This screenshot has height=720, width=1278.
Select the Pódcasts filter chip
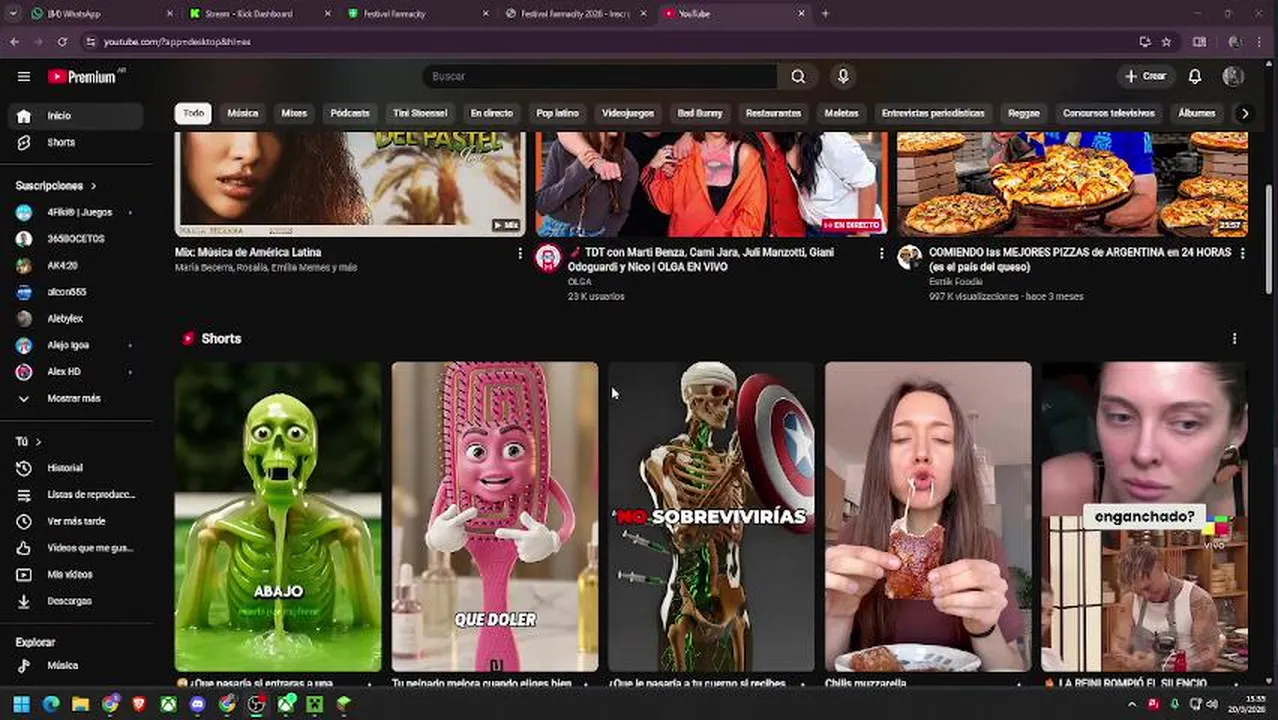[350, 113]
